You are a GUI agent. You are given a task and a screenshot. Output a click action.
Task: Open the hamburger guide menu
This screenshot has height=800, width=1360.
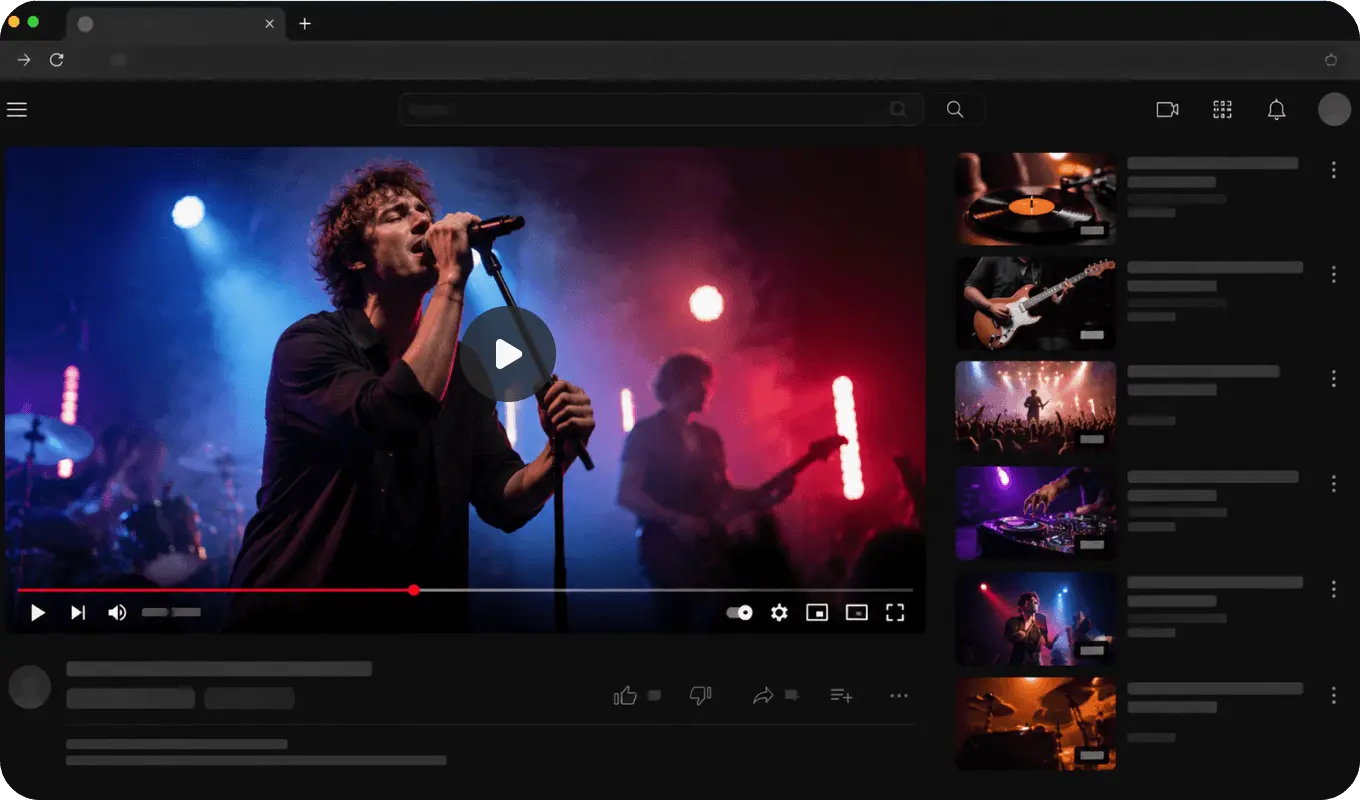(17, 110)
